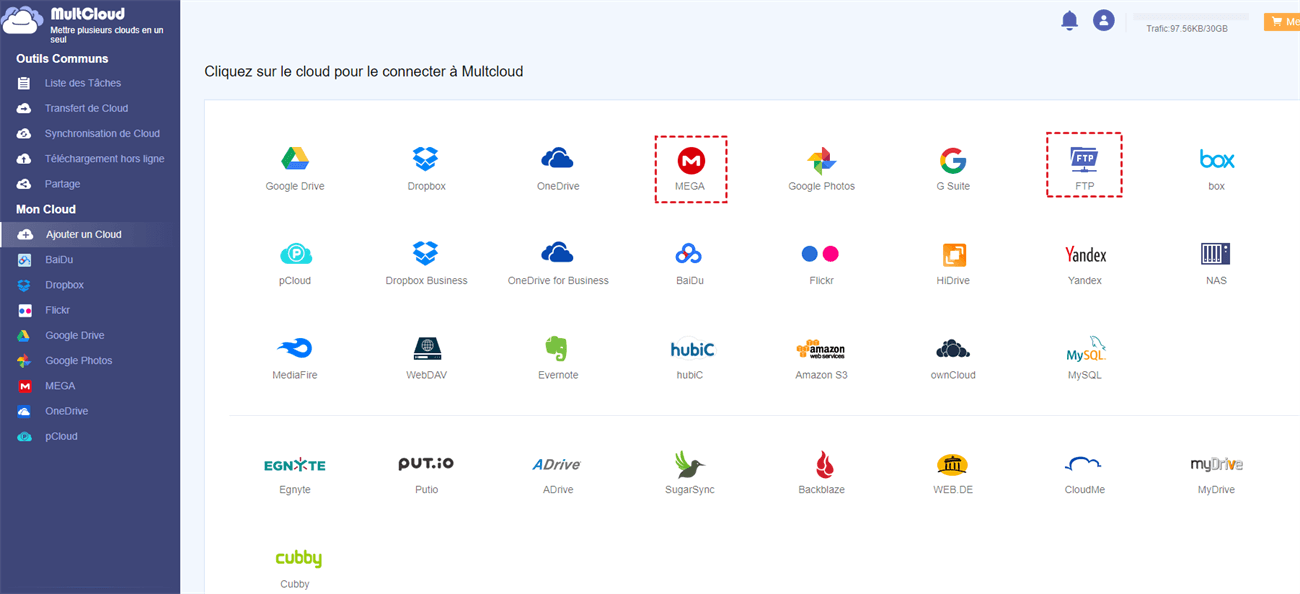Pick the OneDrive cloud service

(x=557, y=158)
